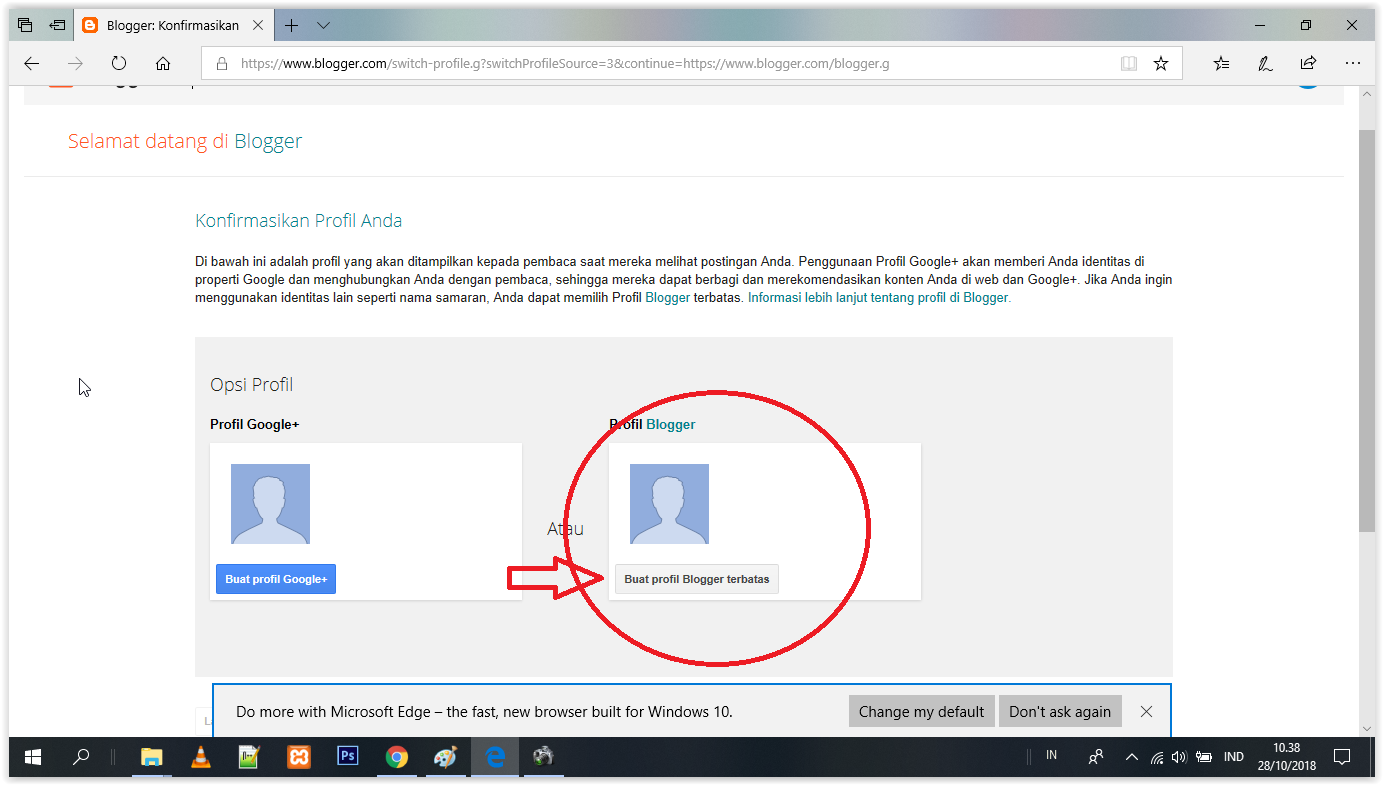Open Informasi lebih lanjut tentang profil link
Viewport: 1383px width, 785px height.
pos(879,298)
